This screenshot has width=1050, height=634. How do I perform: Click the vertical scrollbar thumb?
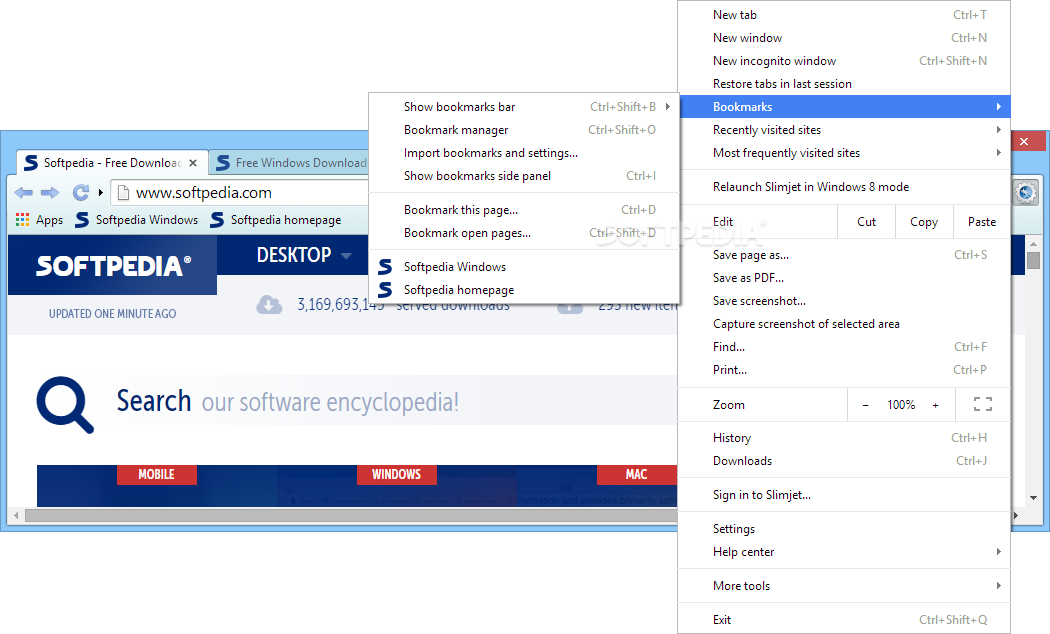pos(1033,260)
